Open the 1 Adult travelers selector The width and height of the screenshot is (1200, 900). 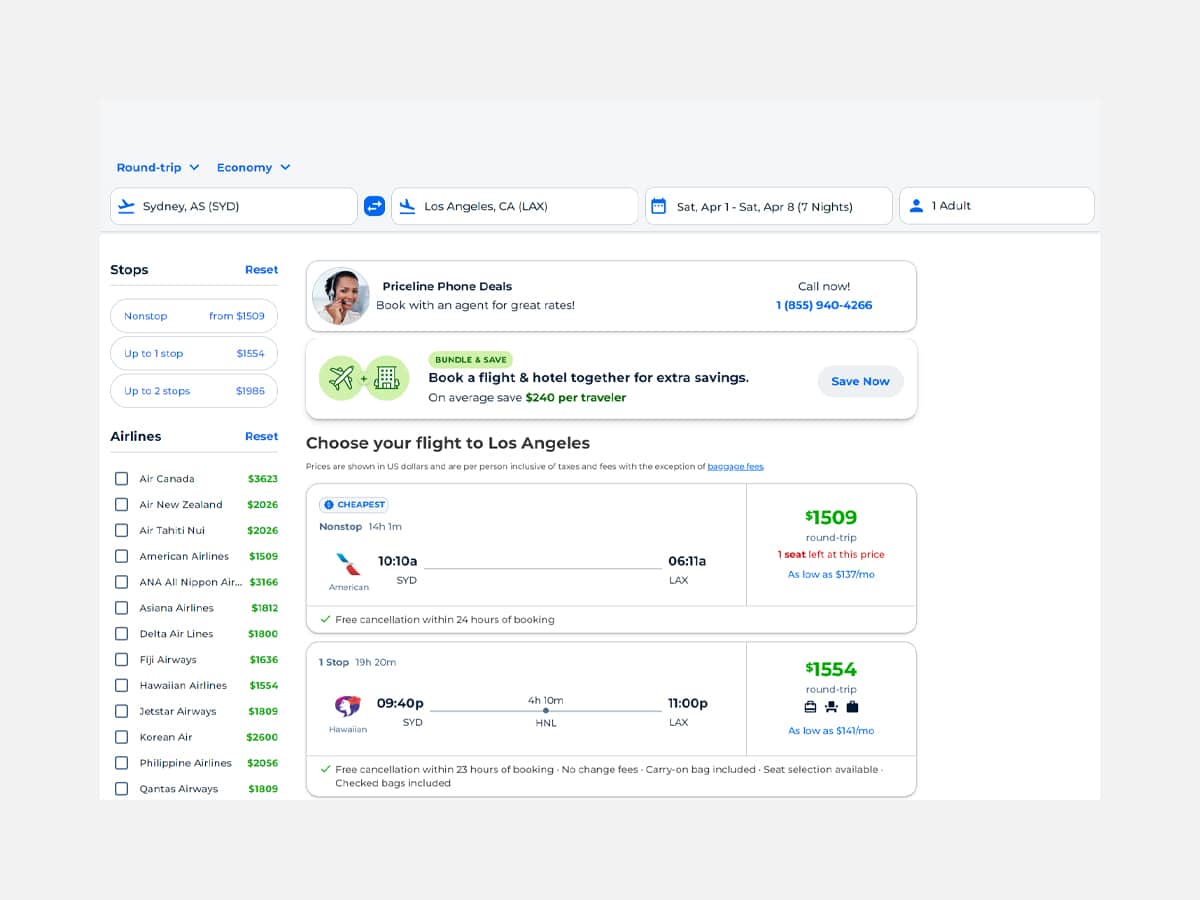[997, 206]
